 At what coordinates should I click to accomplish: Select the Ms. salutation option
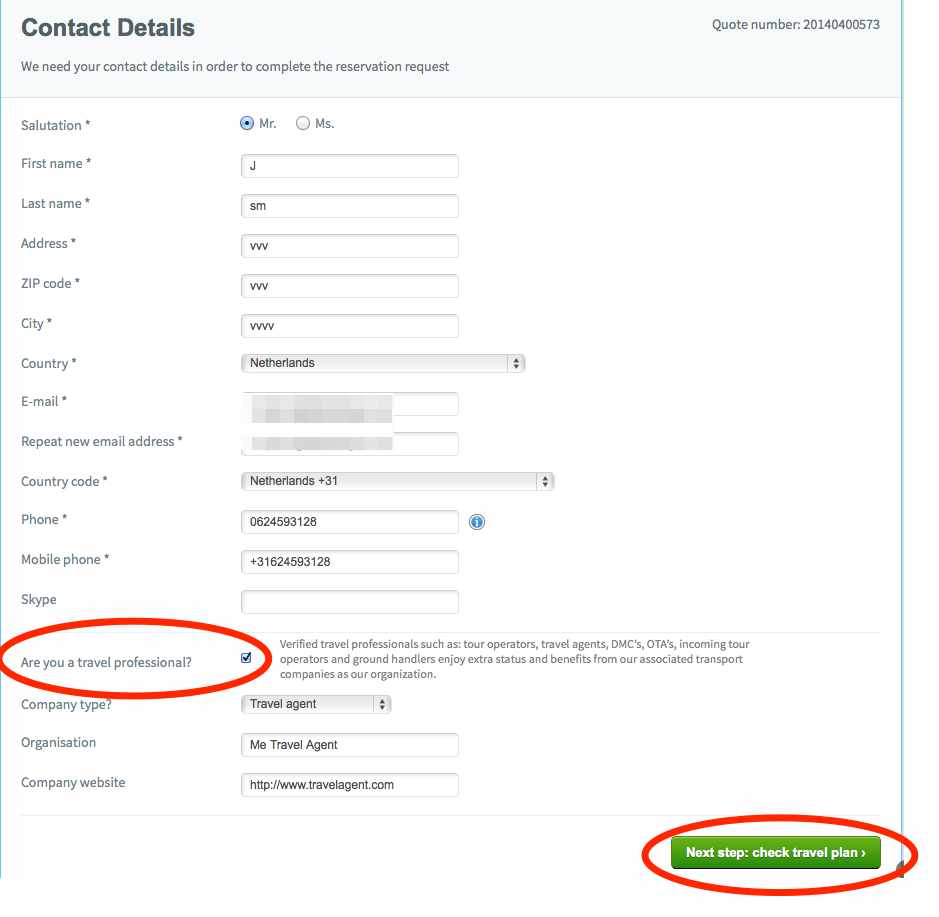(303, 123)
